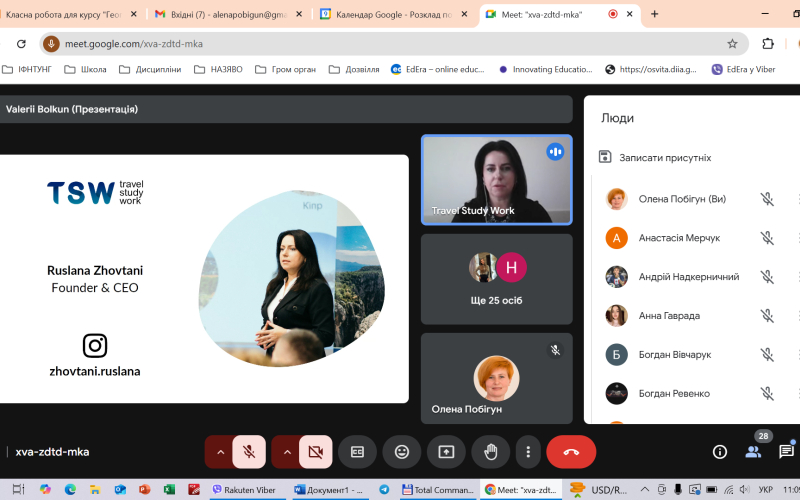Click muted mic icon for Анна Гаврада
Image resolution: width=800 pixels, height=500 pixels.
click(x=767, y=315)
